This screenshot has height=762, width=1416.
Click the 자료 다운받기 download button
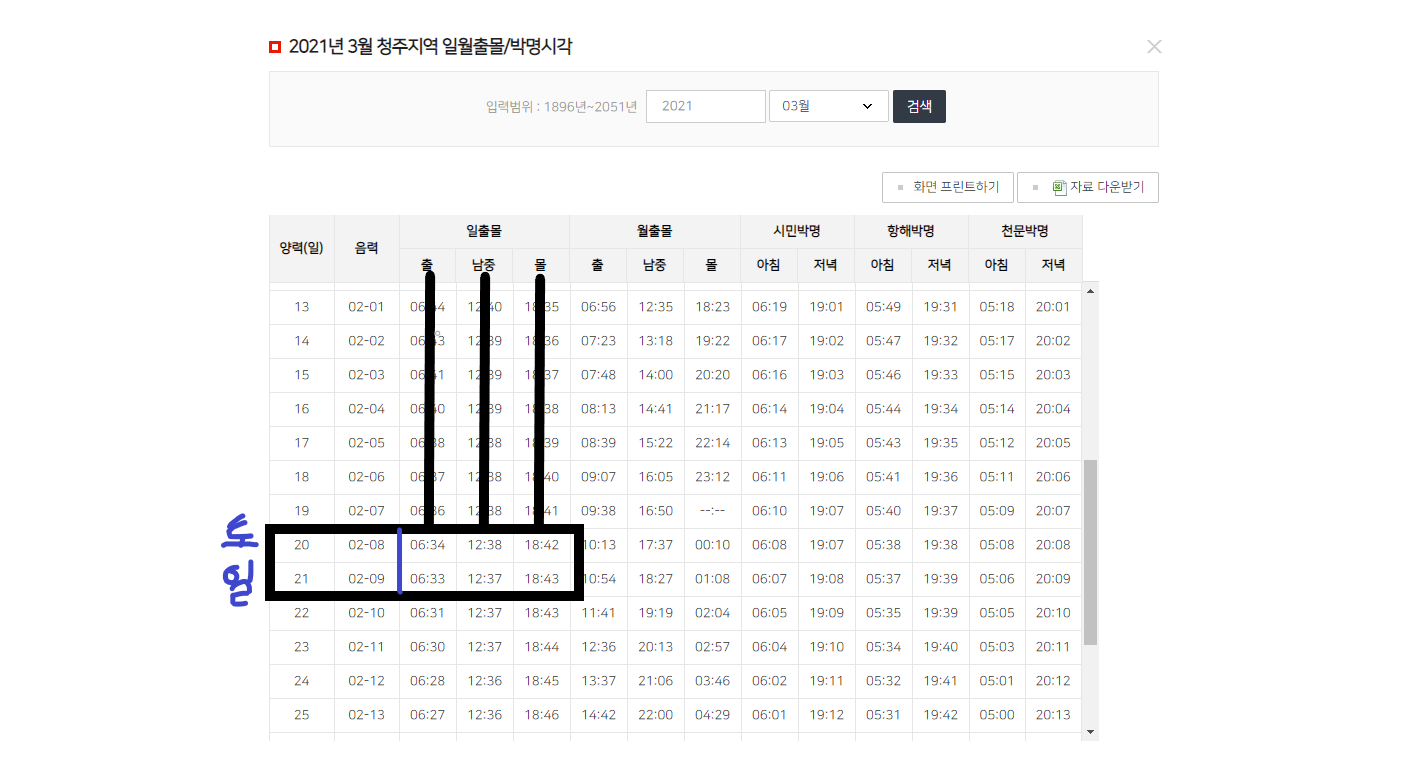(x=1088, y=187)
